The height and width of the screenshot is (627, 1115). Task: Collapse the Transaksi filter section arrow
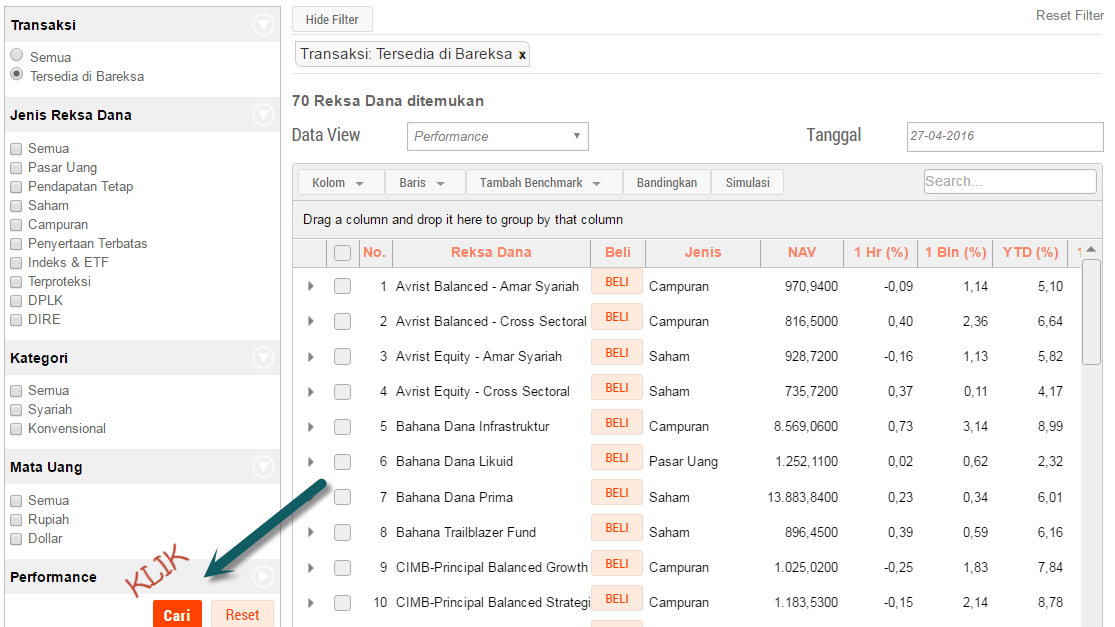pyautogui.click(x=263, y=25)
